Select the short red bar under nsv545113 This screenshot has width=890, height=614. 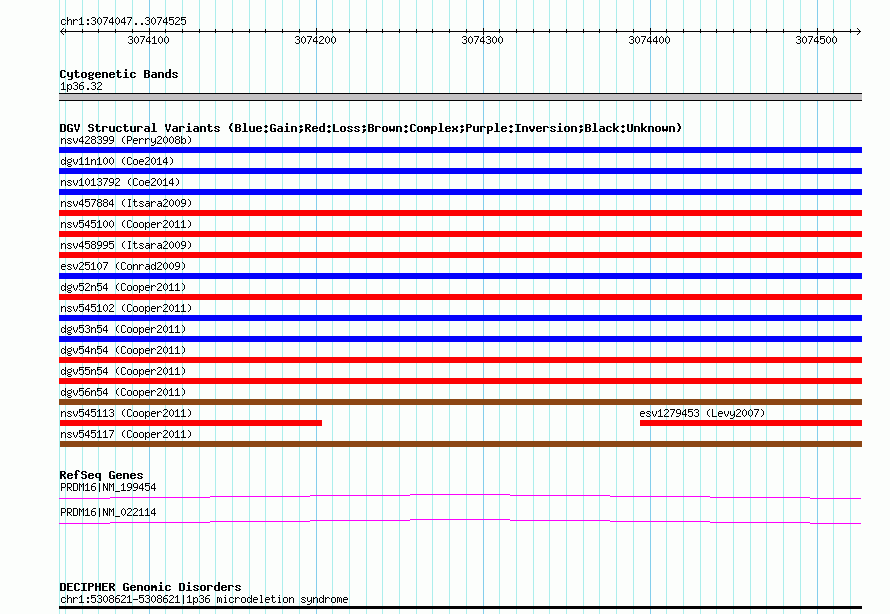pos(191,423)
